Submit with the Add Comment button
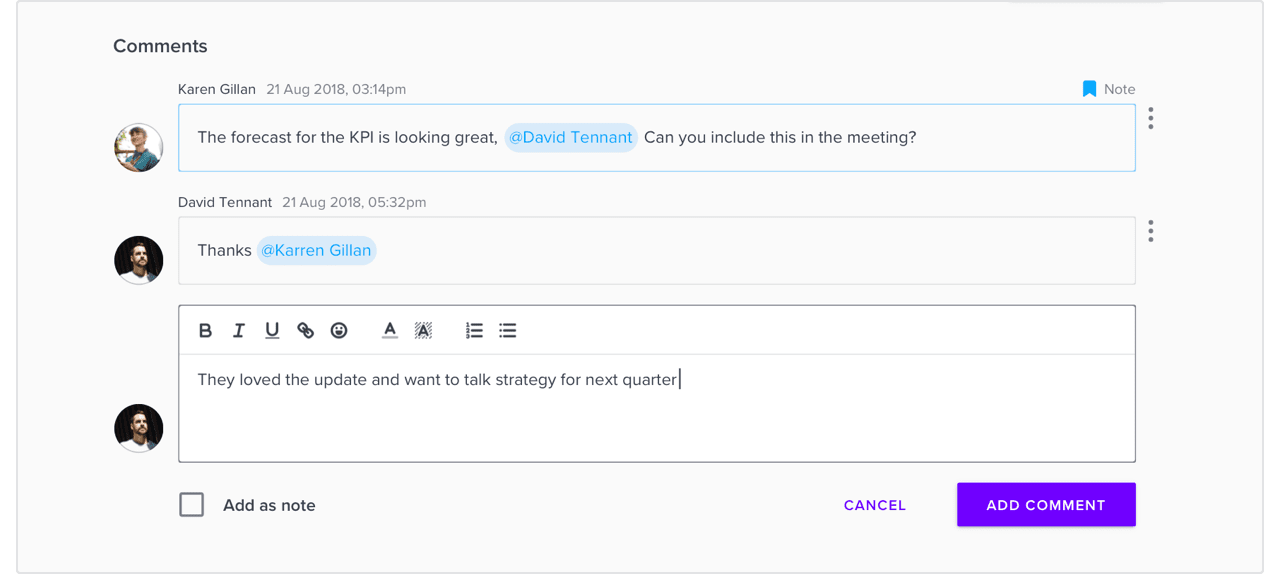 (1046, 505)
